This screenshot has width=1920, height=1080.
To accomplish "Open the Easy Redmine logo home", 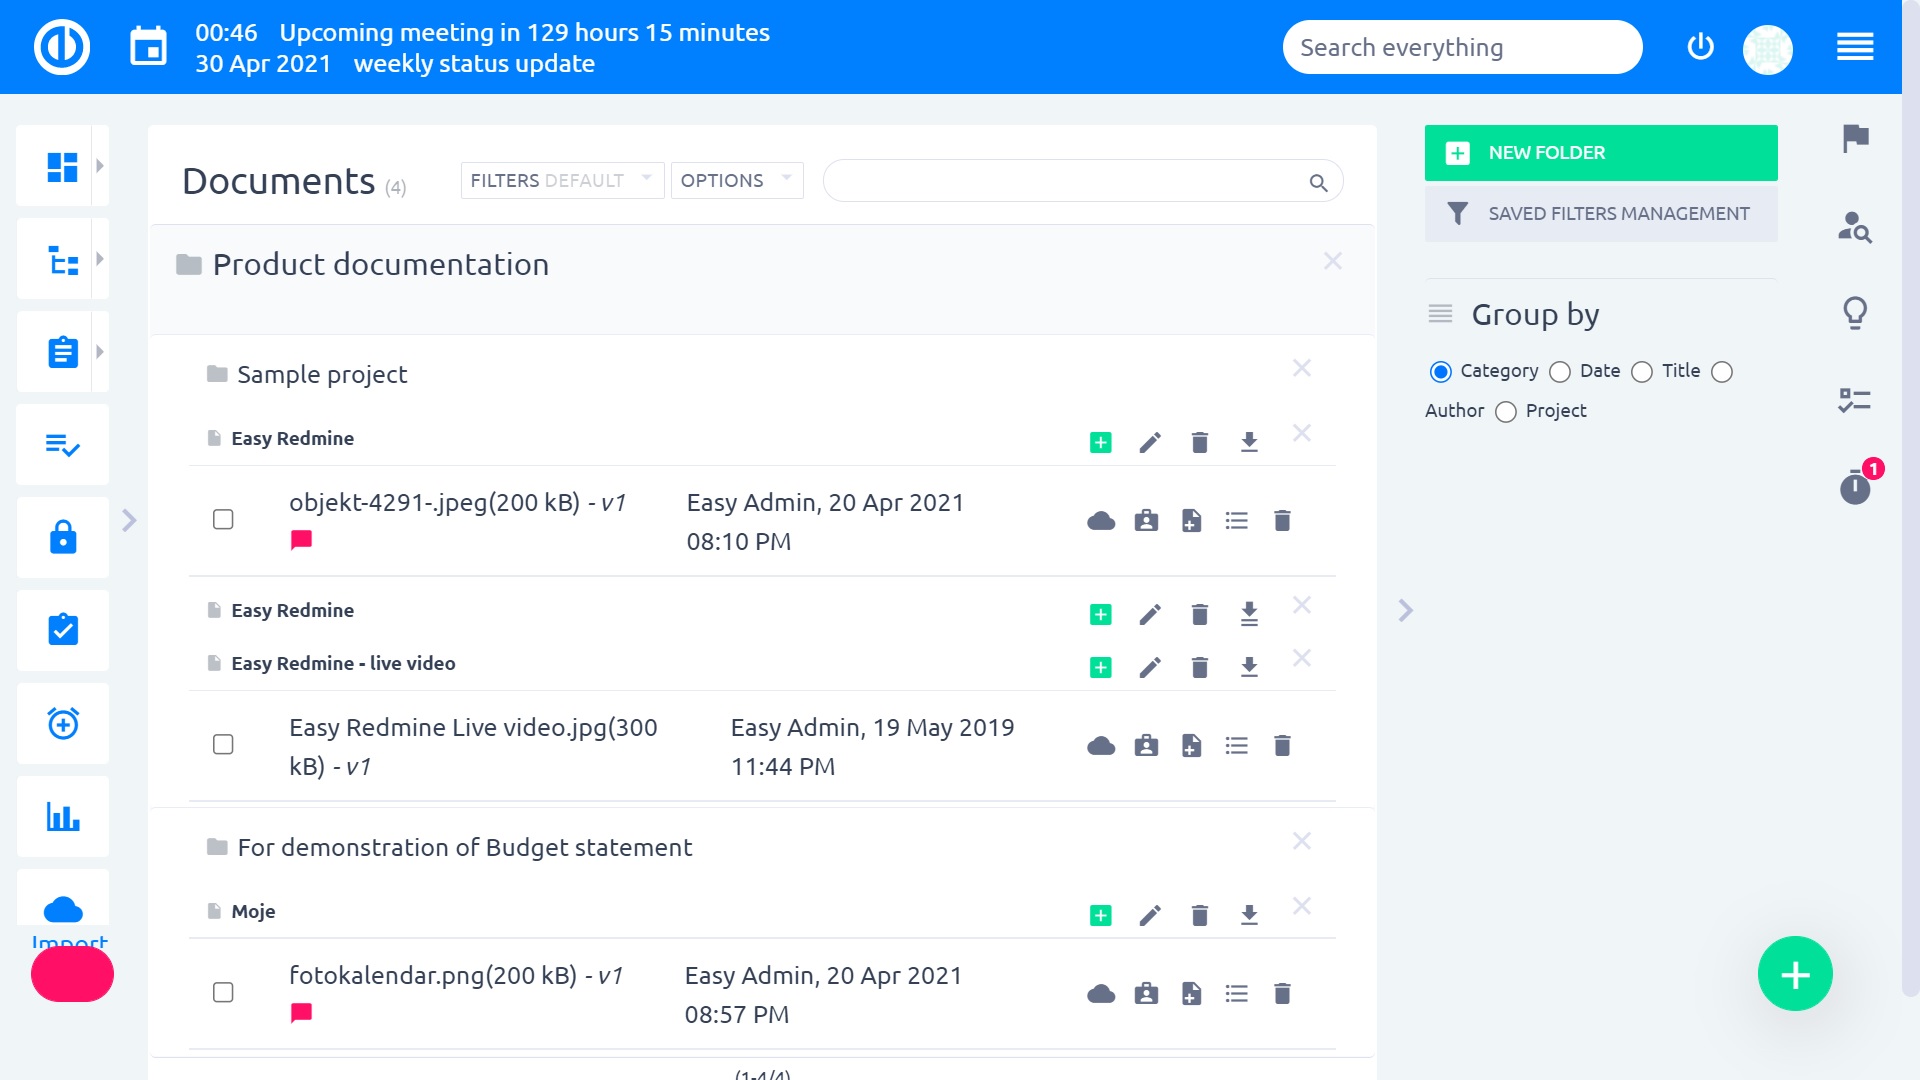I will 62,47.
